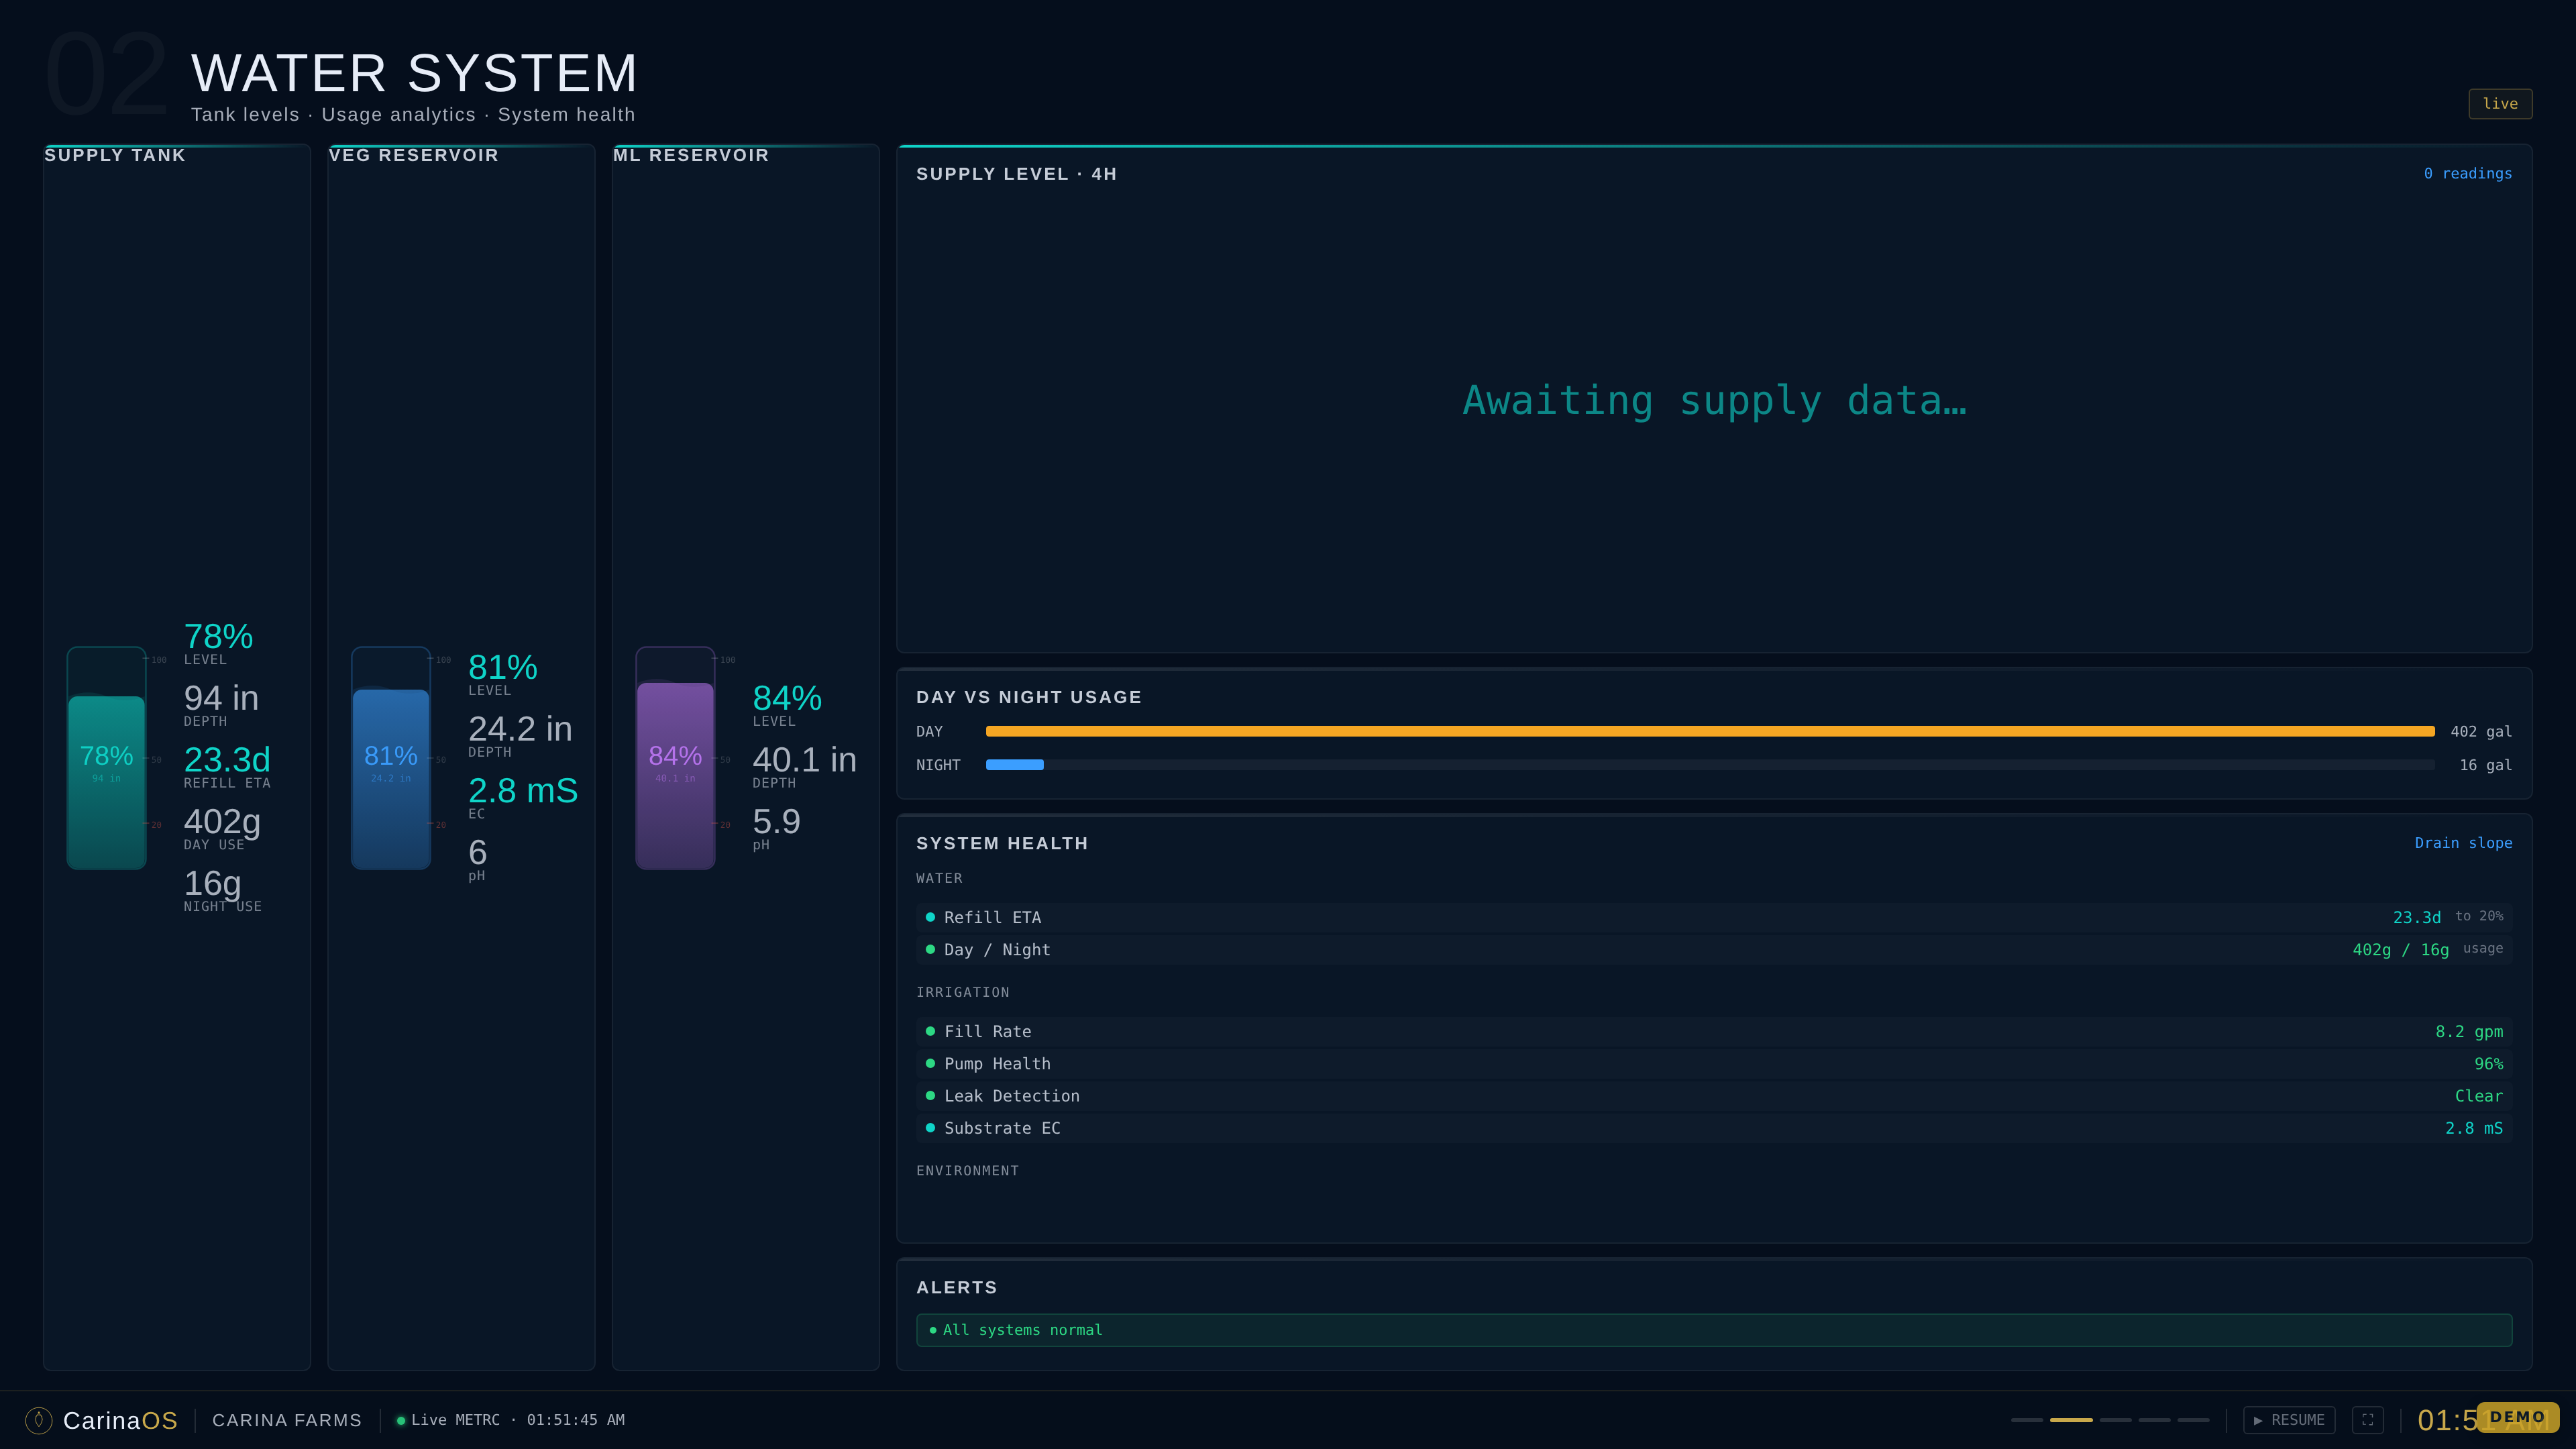This screenshot has width=2576, height=1449.
Task: Click the CarinaOS logo icon
Action: click(38, 1420)
